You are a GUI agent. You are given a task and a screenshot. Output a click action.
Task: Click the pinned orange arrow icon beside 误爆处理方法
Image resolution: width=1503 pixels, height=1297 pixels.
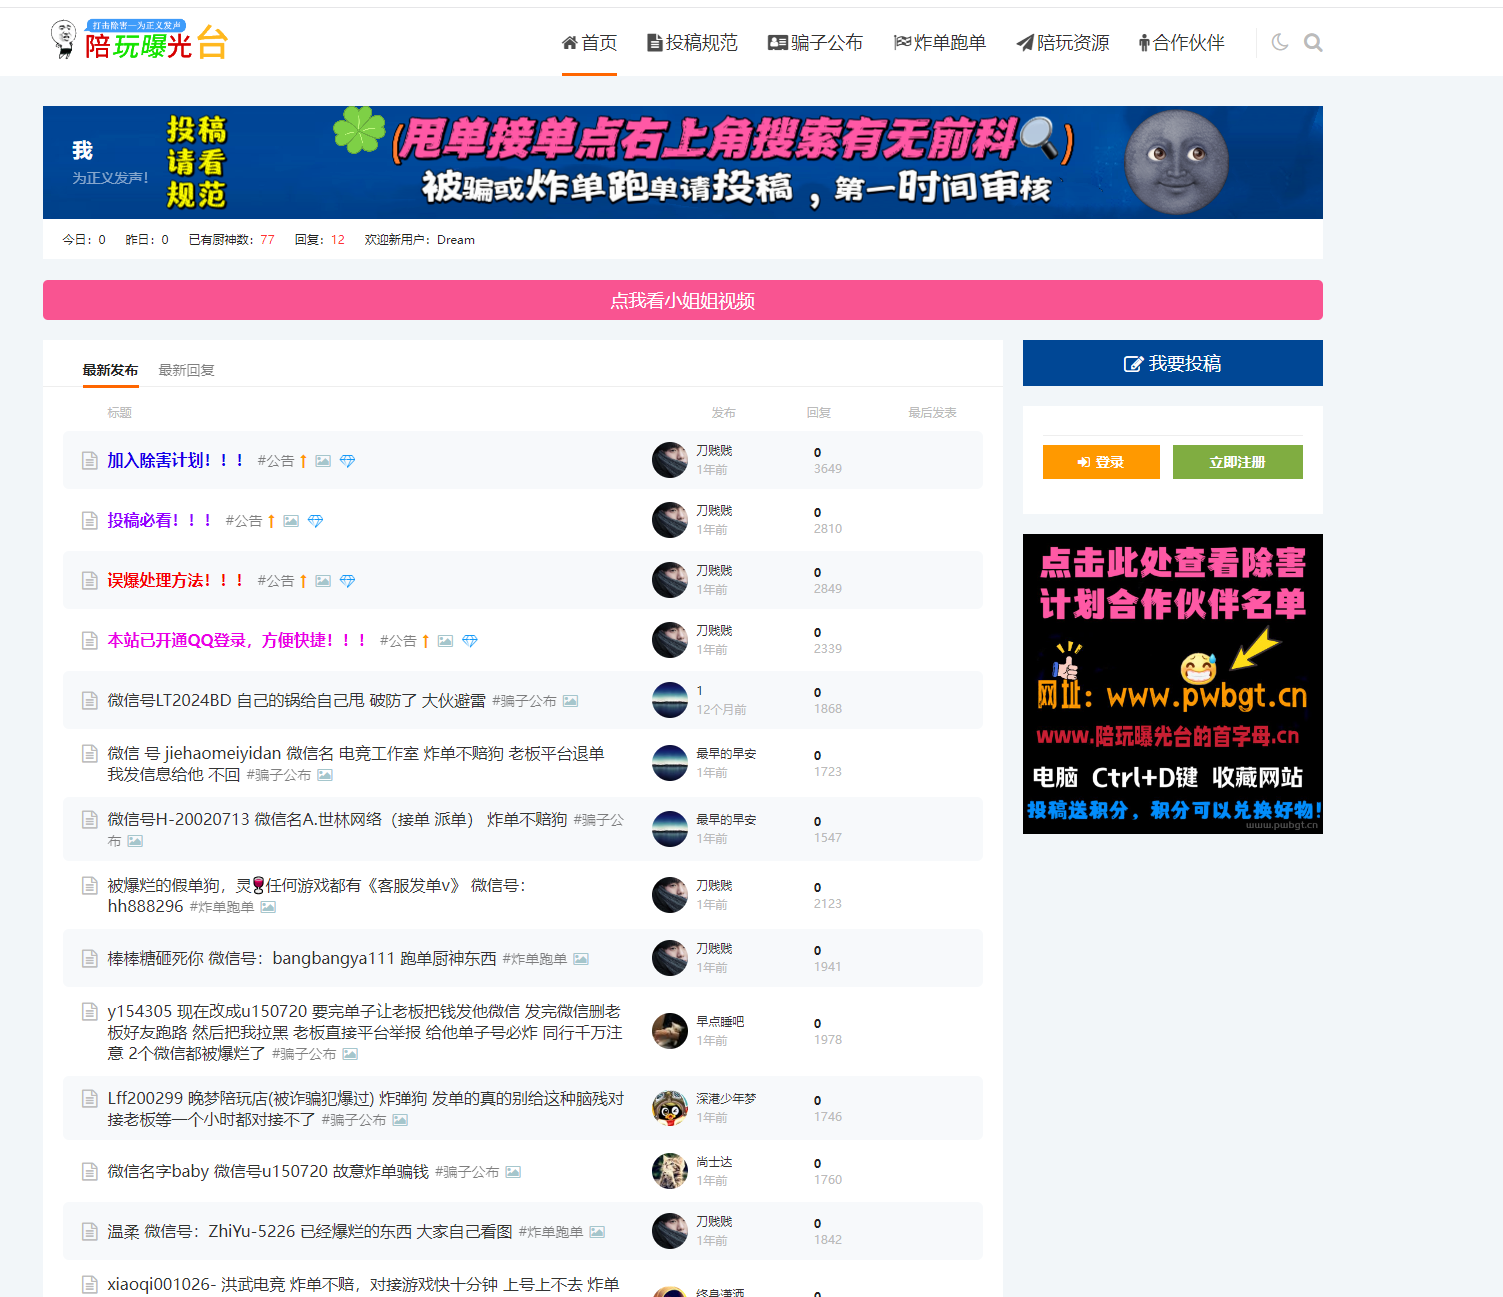[302, 580]
